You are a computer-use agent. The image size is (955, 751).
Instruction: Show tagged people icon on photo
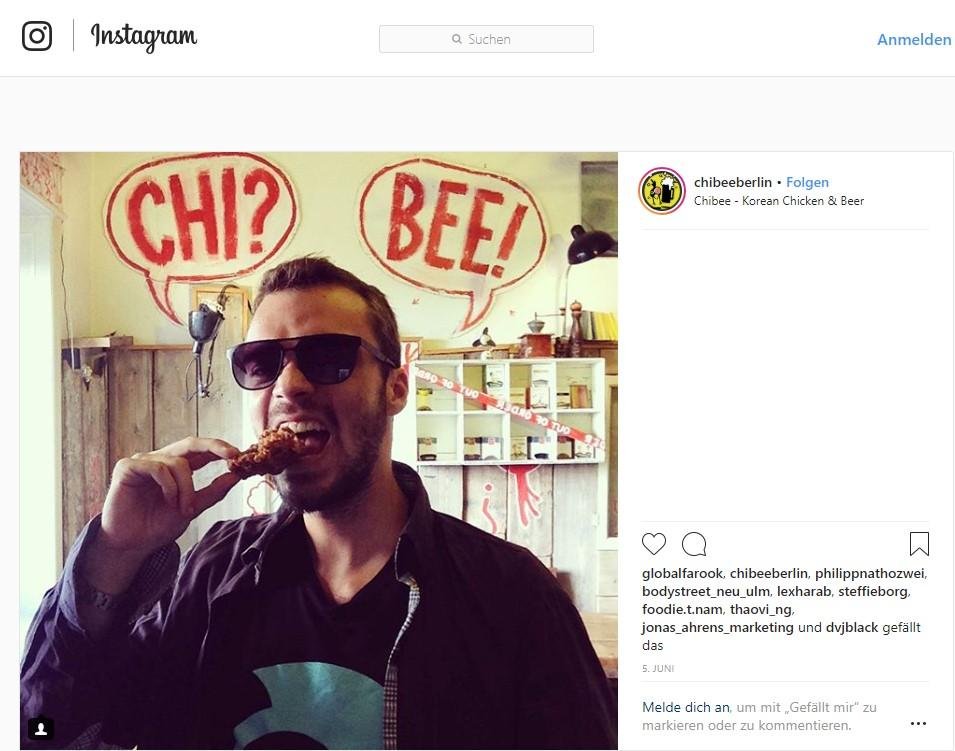click(41, 728)
